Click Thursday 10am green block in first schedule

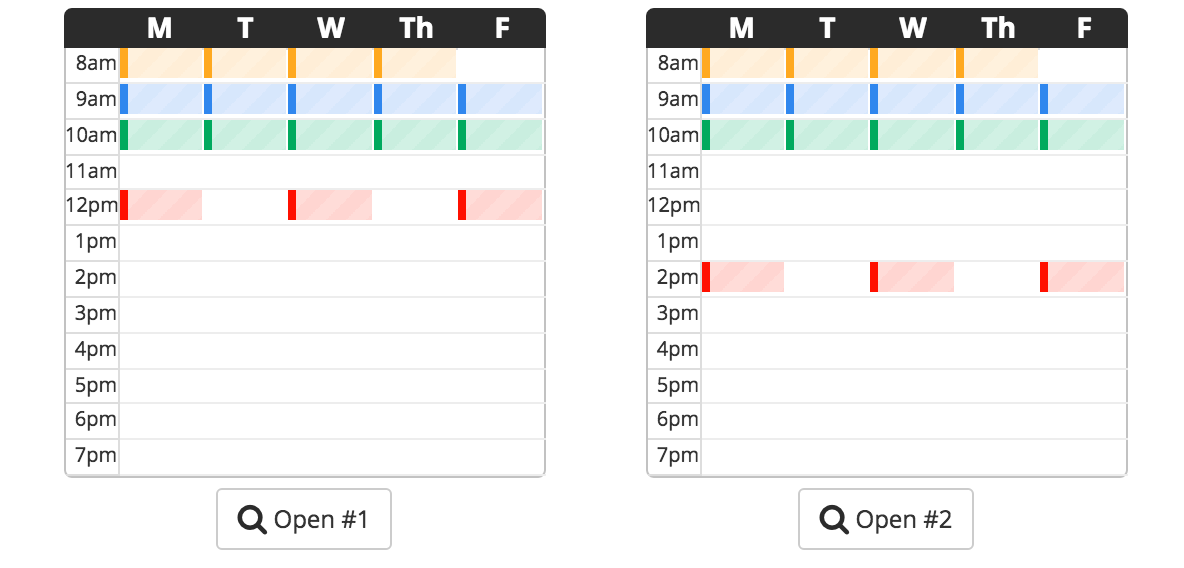416,134
